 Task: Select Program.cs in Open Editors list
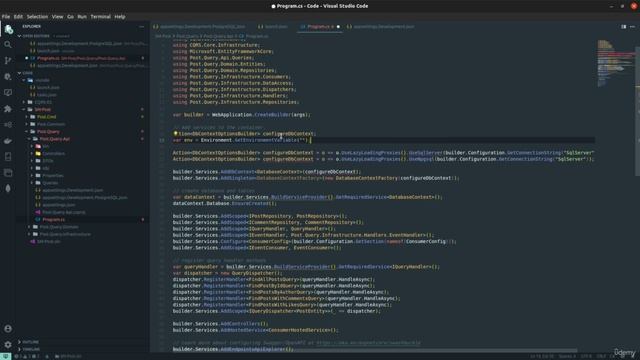[x=82, y=58]
